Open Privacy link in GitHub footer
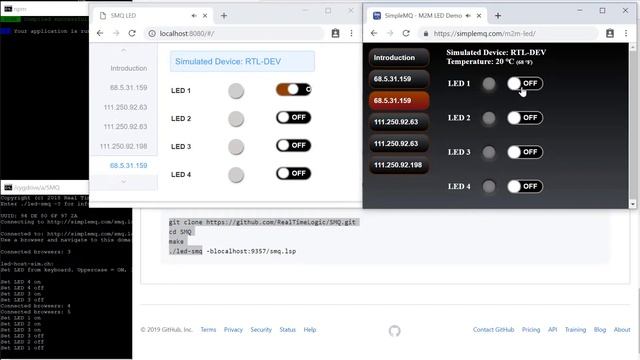Screen dimensions: 640x360 click(x=233, y=329)
